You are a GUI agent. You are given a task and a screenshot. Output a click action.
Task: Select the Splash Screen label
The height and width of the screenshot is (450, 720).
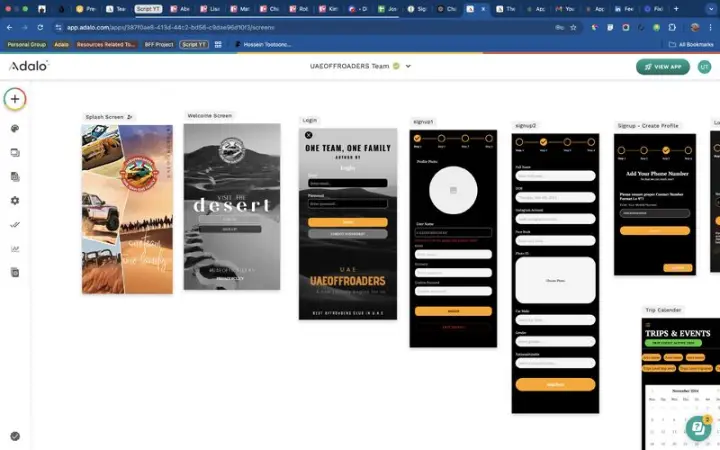coord(104,117)
